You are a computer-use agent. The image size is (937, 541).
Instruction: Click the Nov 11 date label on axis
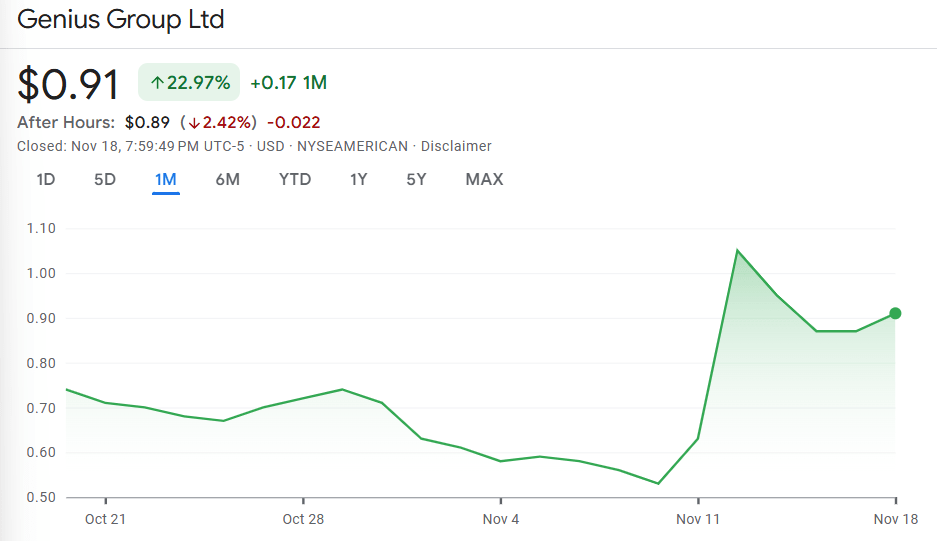pyautogui.click(x=699, y=519)
